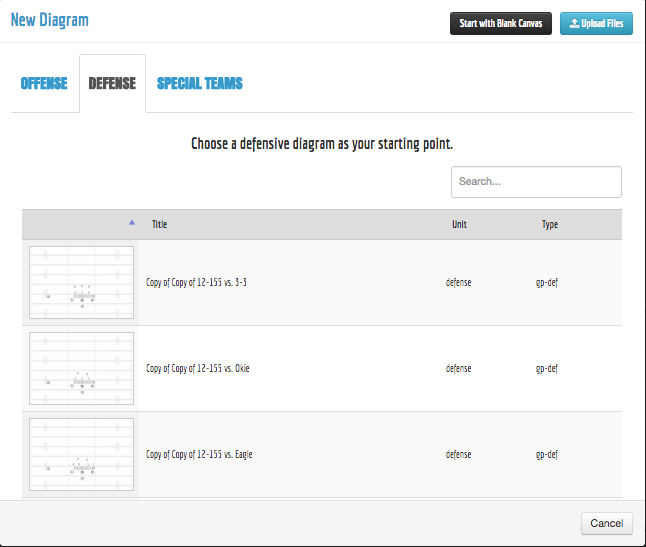This screenshot has width=646, height=547.
Task: Click the Start with Blank Canvas button
Action: point(500,23)
